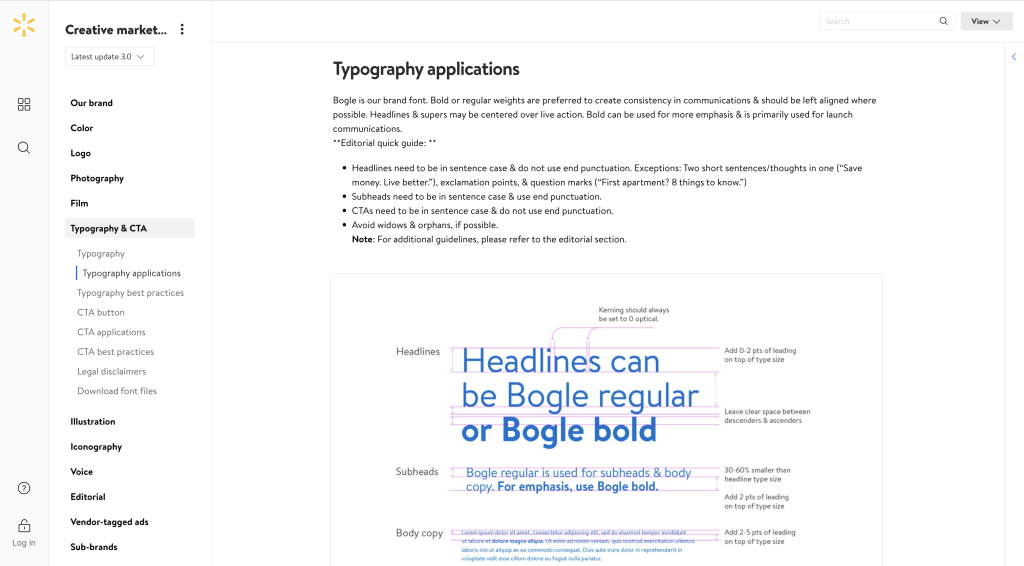Open the Color section
1024x566 pixels.
[x=82, y=128]
